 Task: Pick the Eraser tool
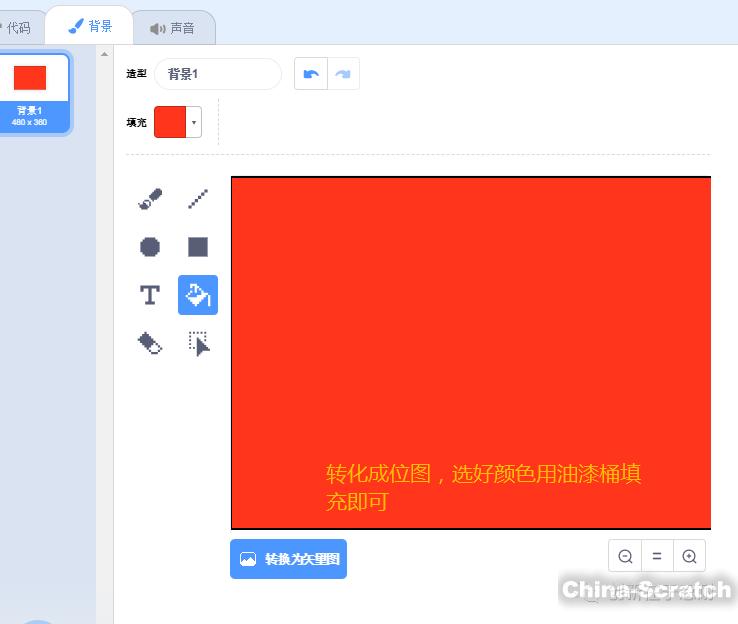pos(150,343)
